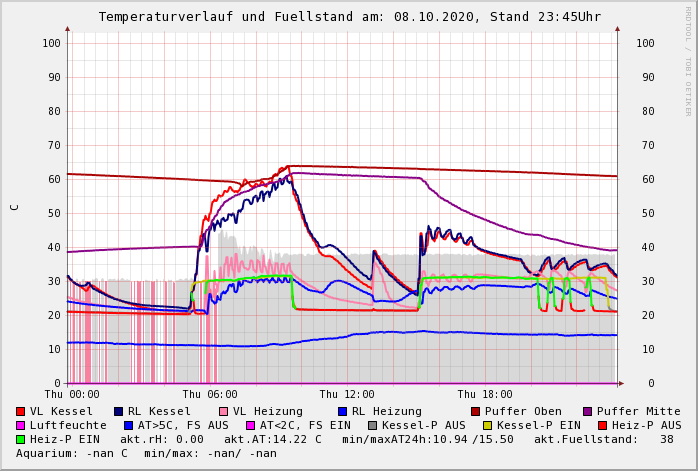Select the dark red Puffer Oben swatch
The height and width of the screenshot is (471, 698).
coord(476,411)
